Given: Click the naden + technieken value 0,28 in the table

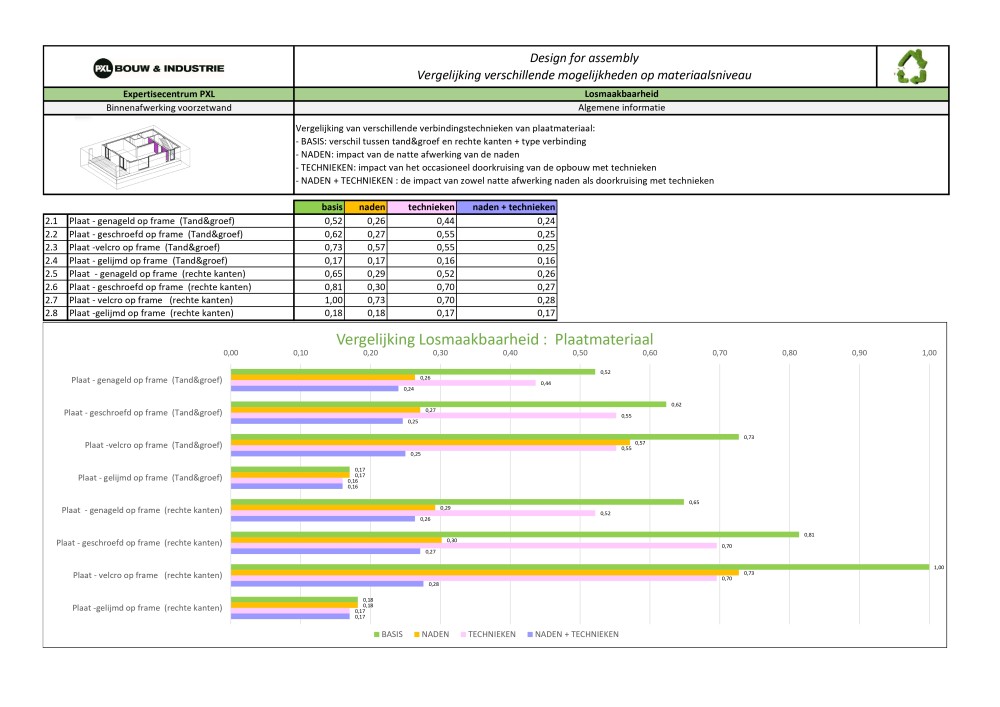Looking at the screenshot, I should point(506,300).
